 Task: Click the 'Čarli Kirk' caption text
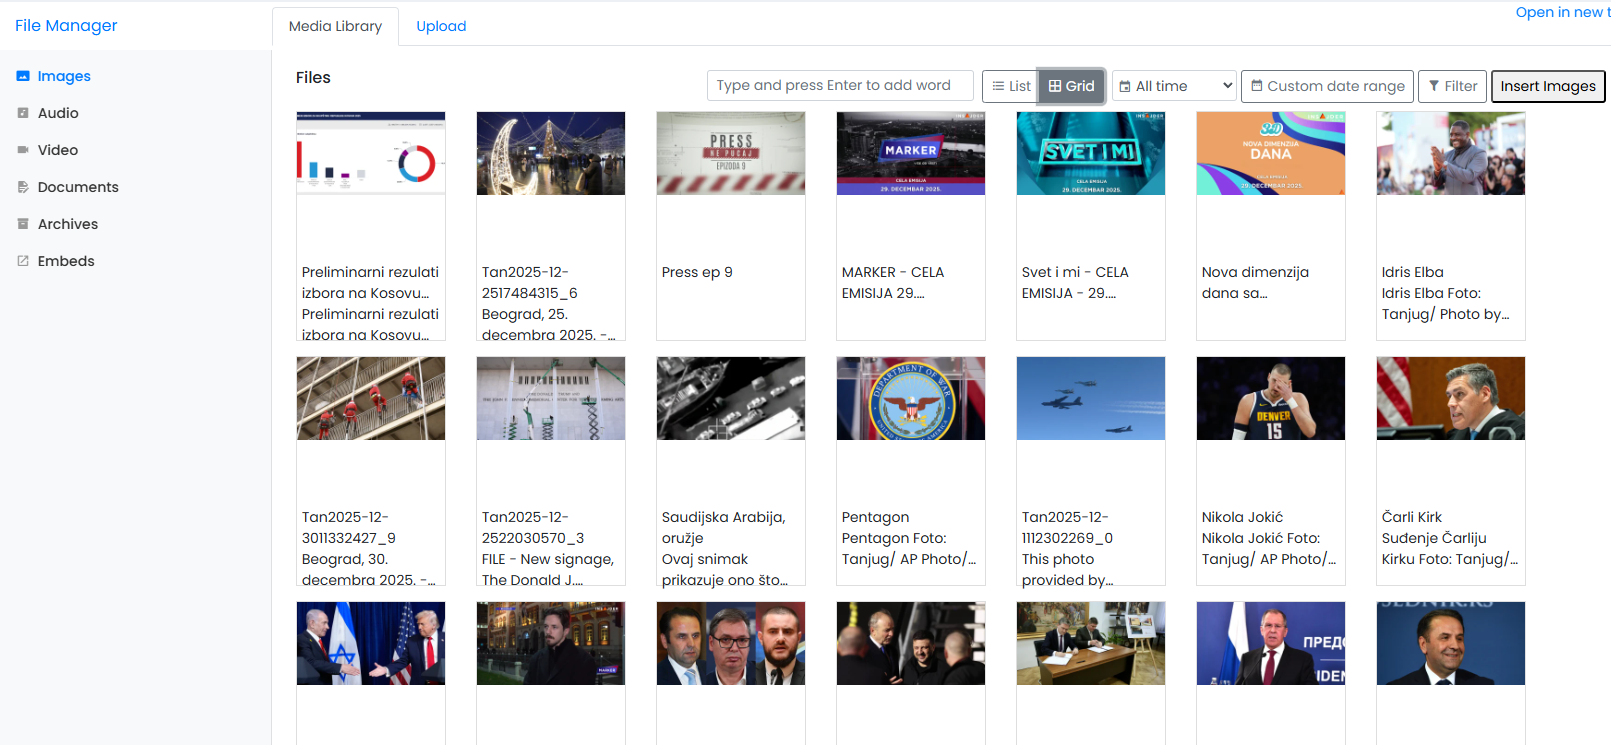(x=1411, y=517)
